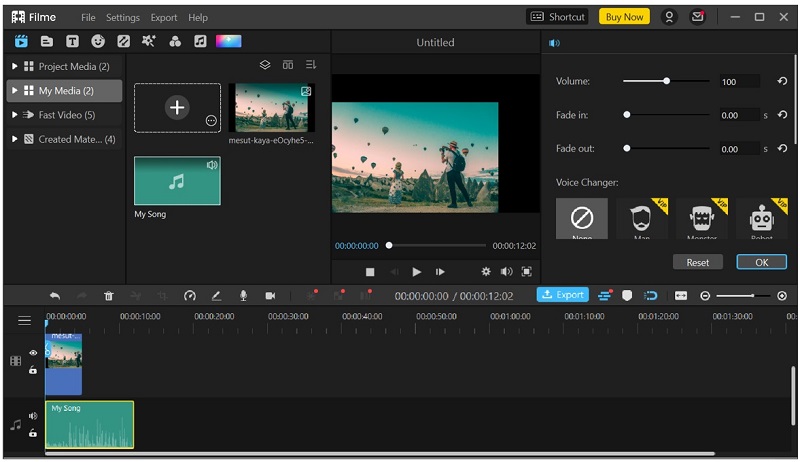The image size is (800, 462).
Task: Expand Created Mate... (4) tree arrow
Action: (15, 139)
